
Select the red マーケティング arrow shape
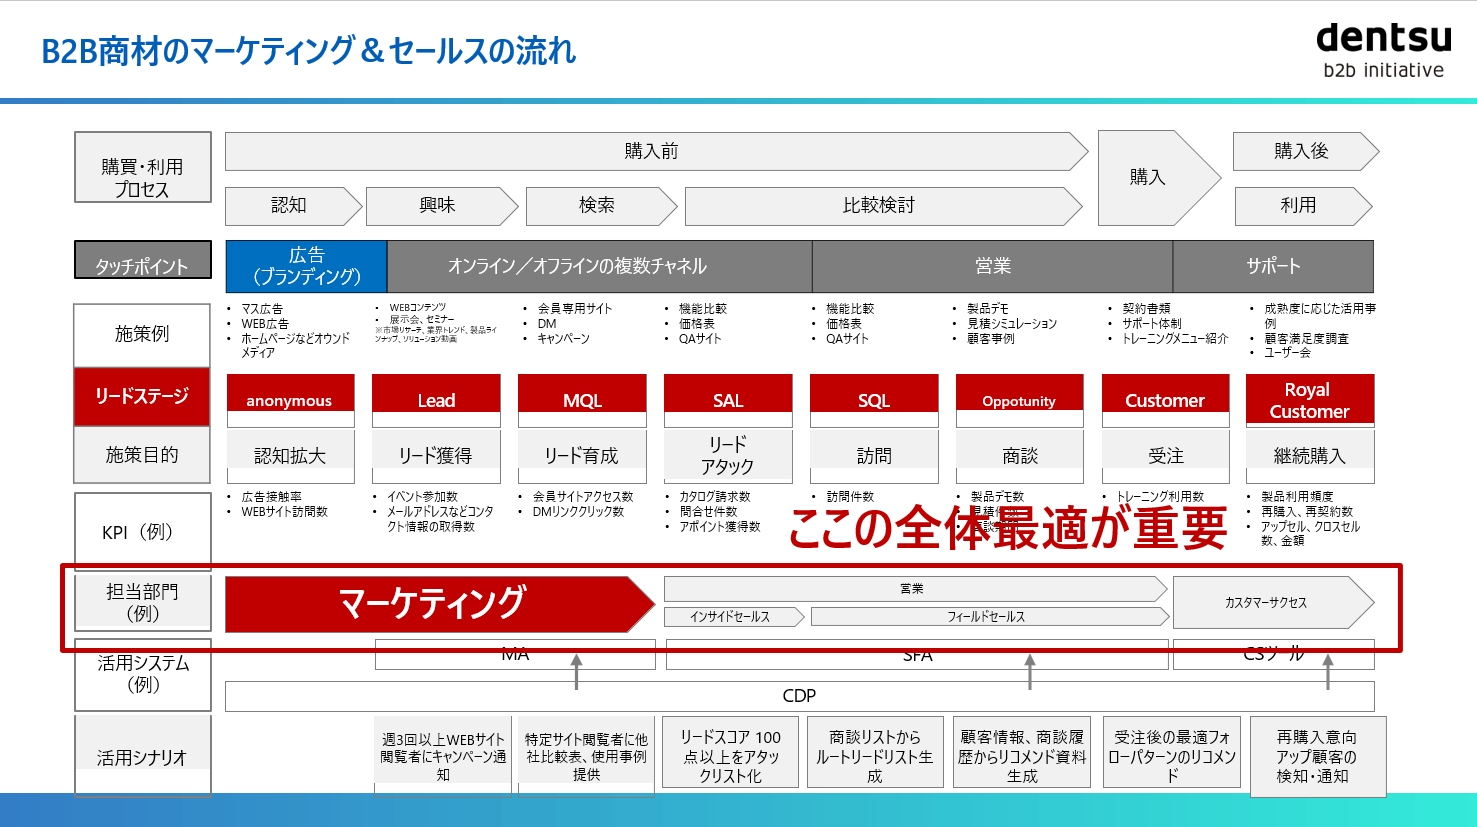[432, 604]
